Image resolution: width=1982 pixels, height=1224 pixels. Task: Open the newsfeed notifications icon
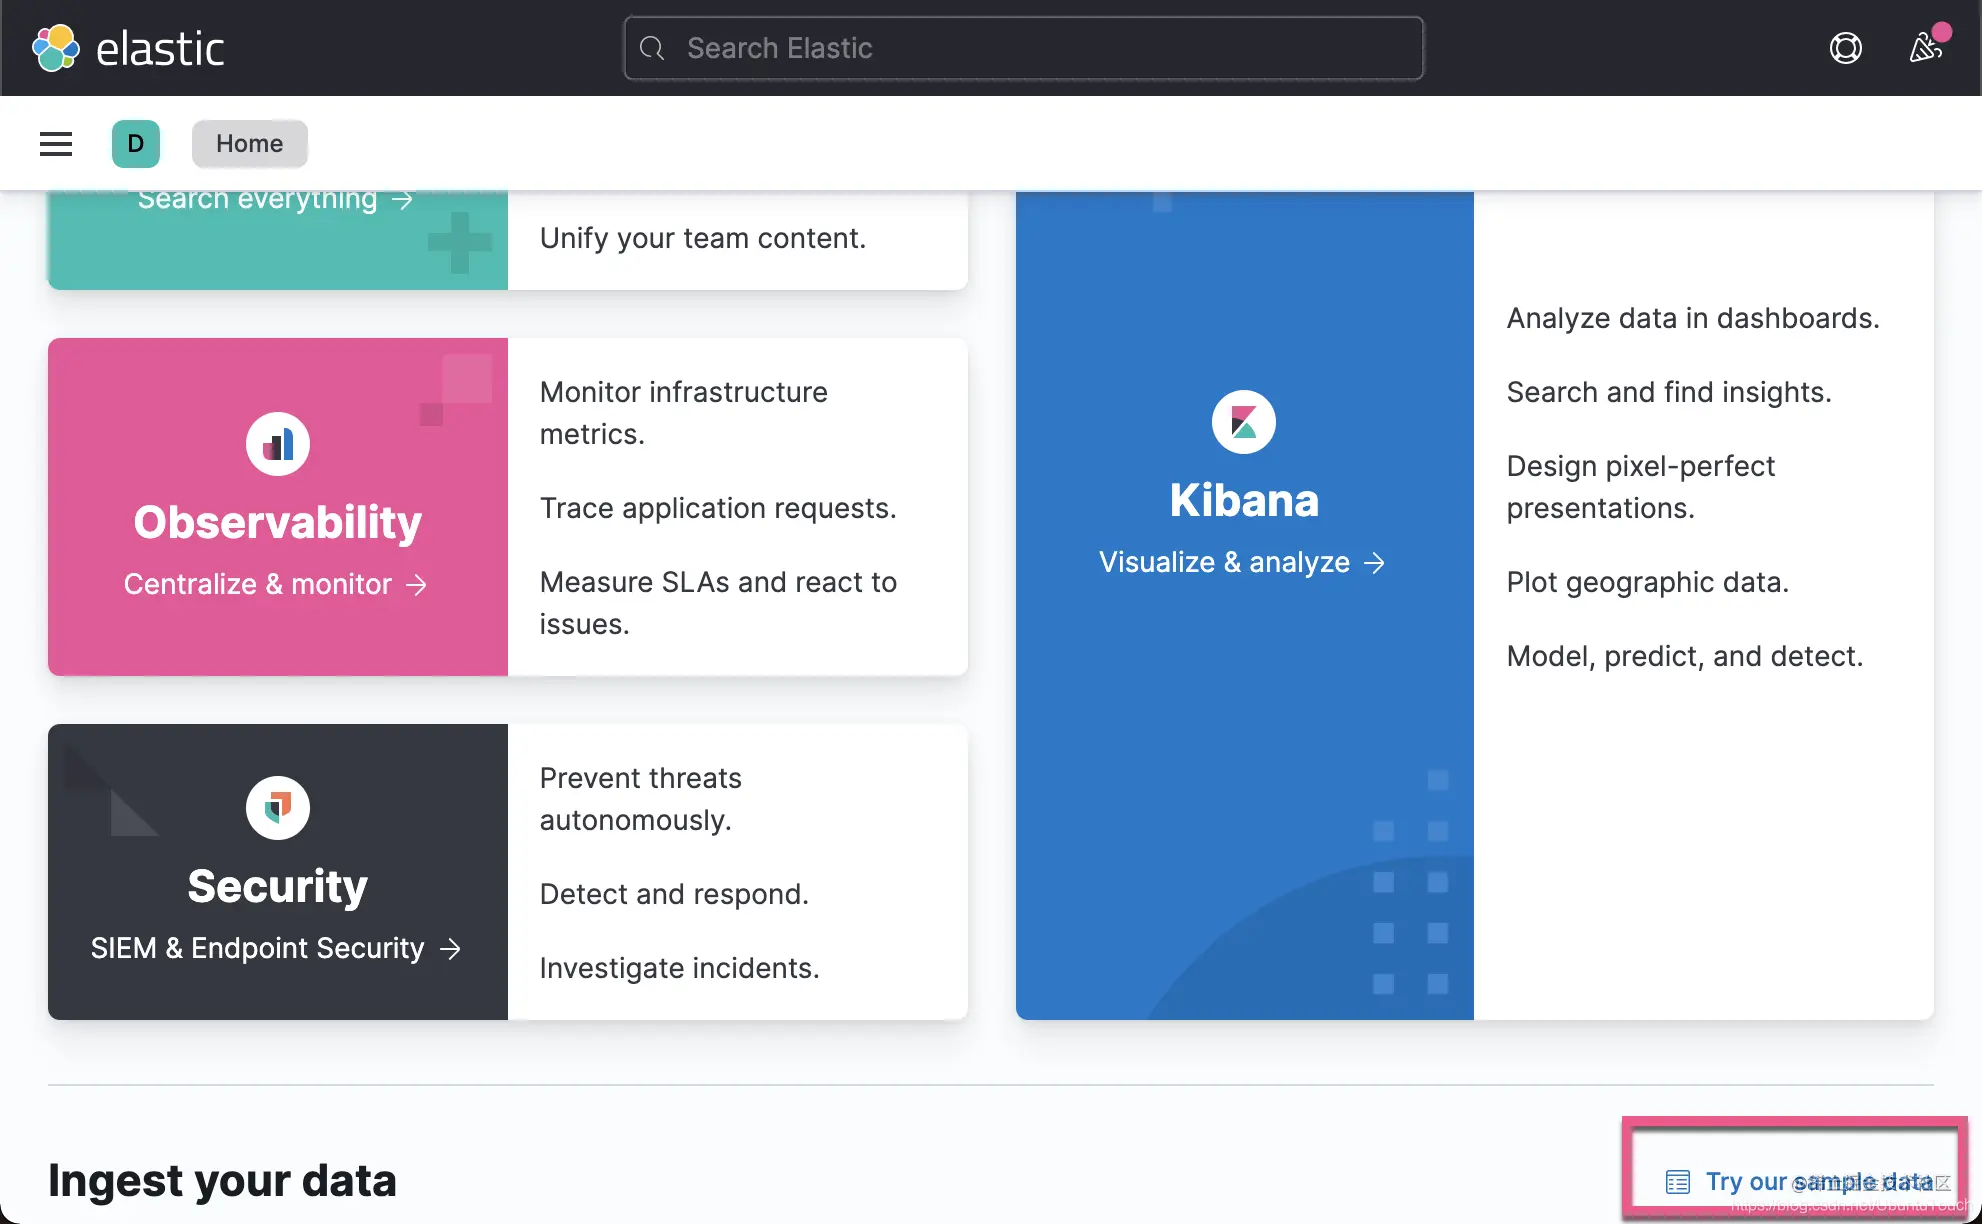(x=1925, y=48)
